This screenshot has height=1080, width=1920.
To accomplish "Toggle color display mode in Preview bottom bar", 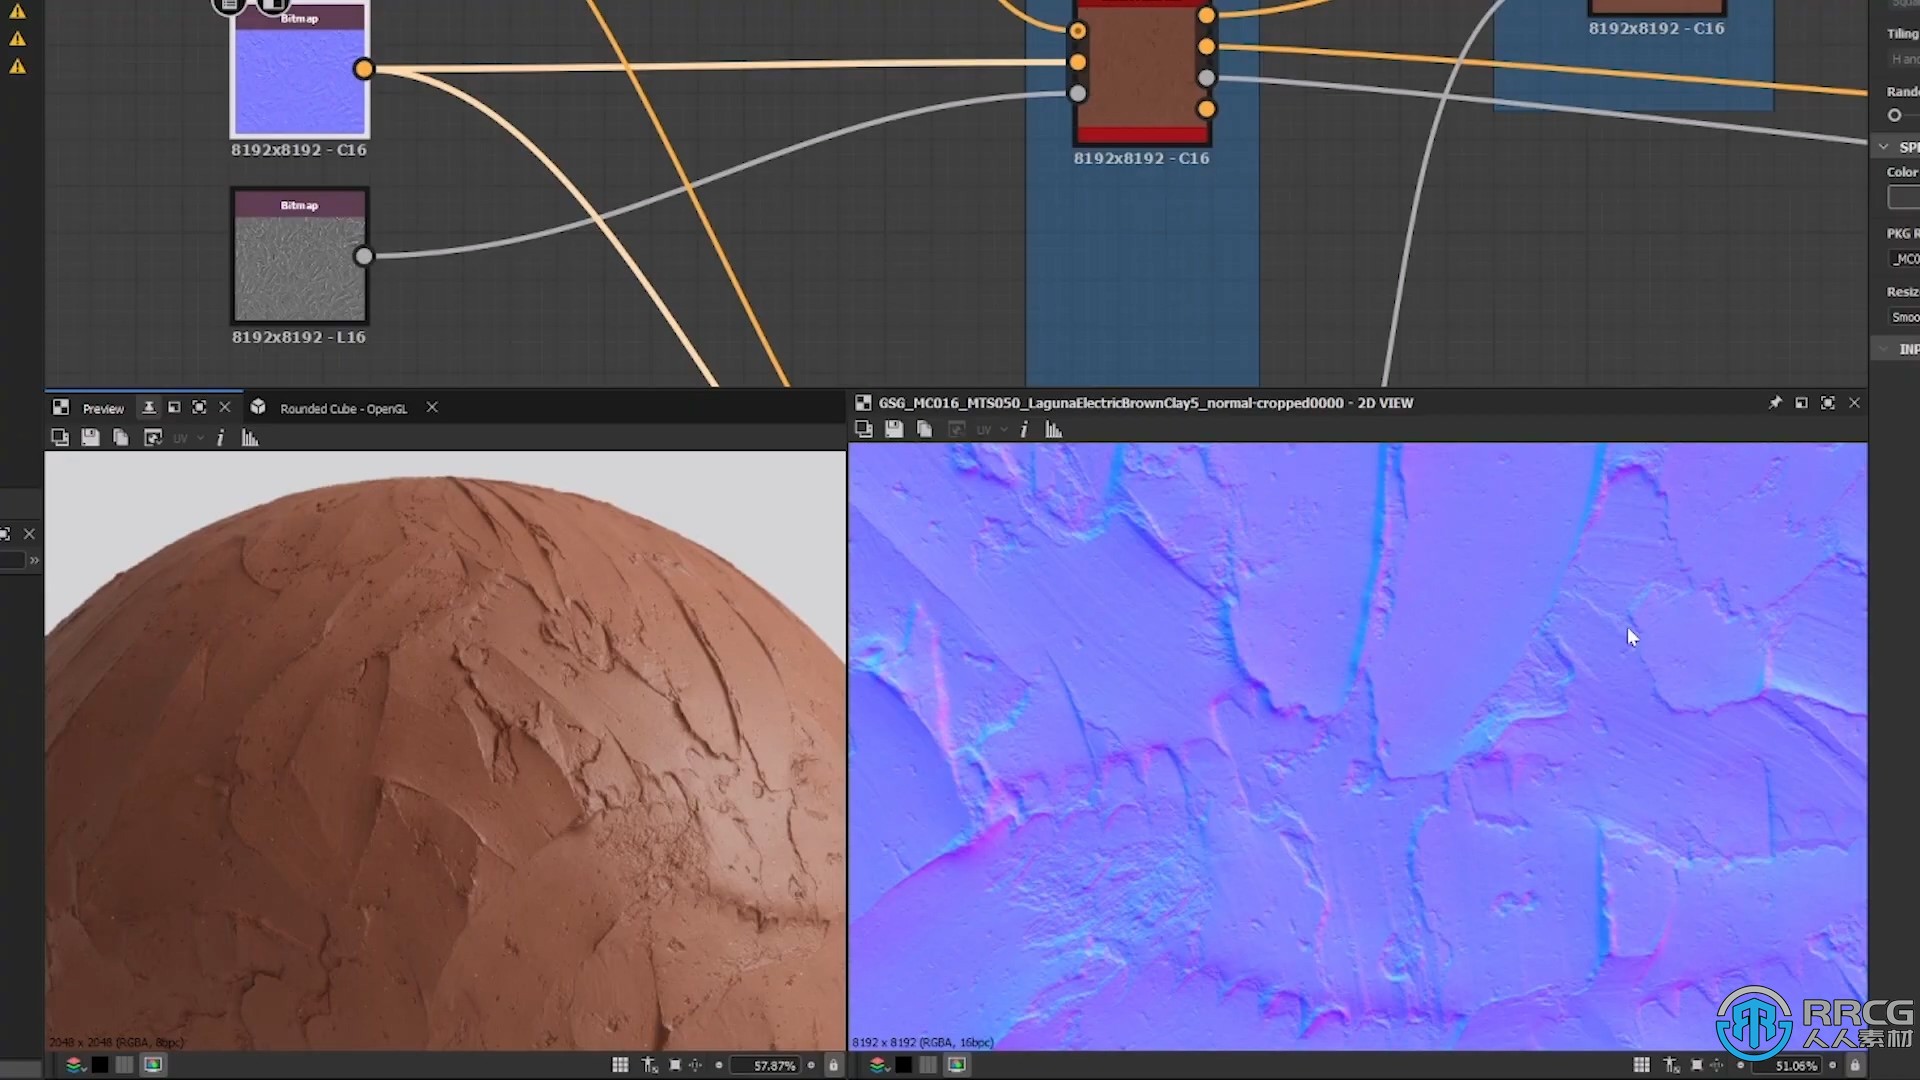I will coord(153,1065).
